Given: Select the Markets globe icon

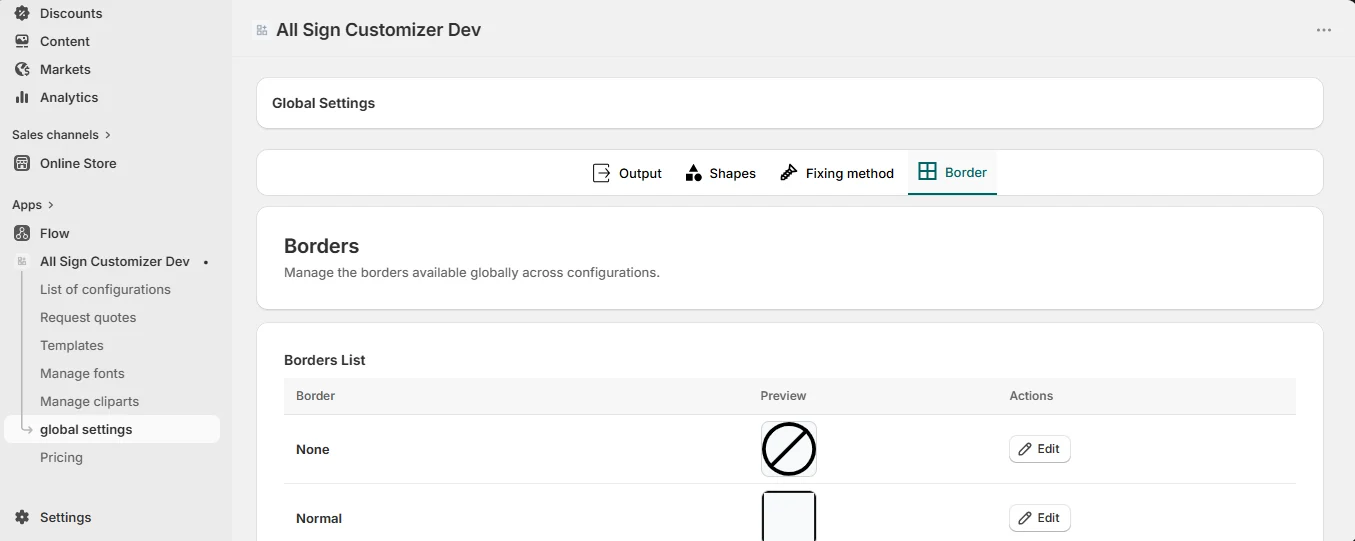Looking at the screenshot, I should tap(22, 69).
